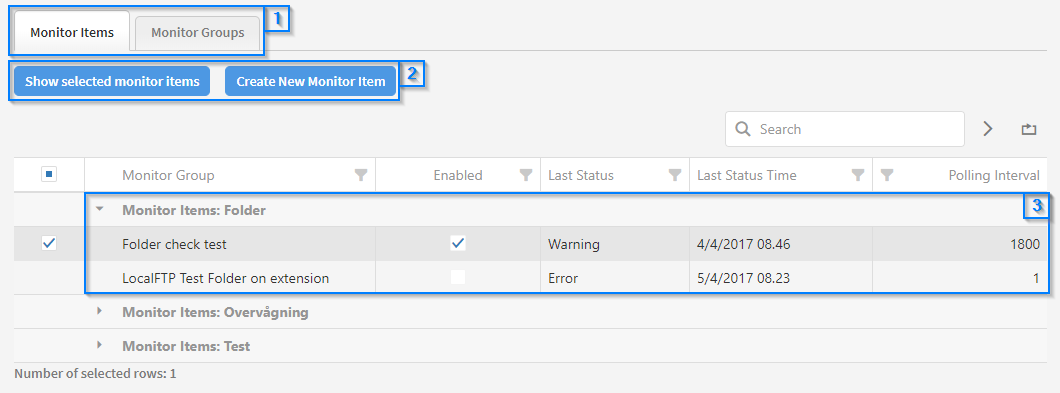Expand the Monitor Items: Overvågning group
1060x393 pixels.
(x=99, y=311)
